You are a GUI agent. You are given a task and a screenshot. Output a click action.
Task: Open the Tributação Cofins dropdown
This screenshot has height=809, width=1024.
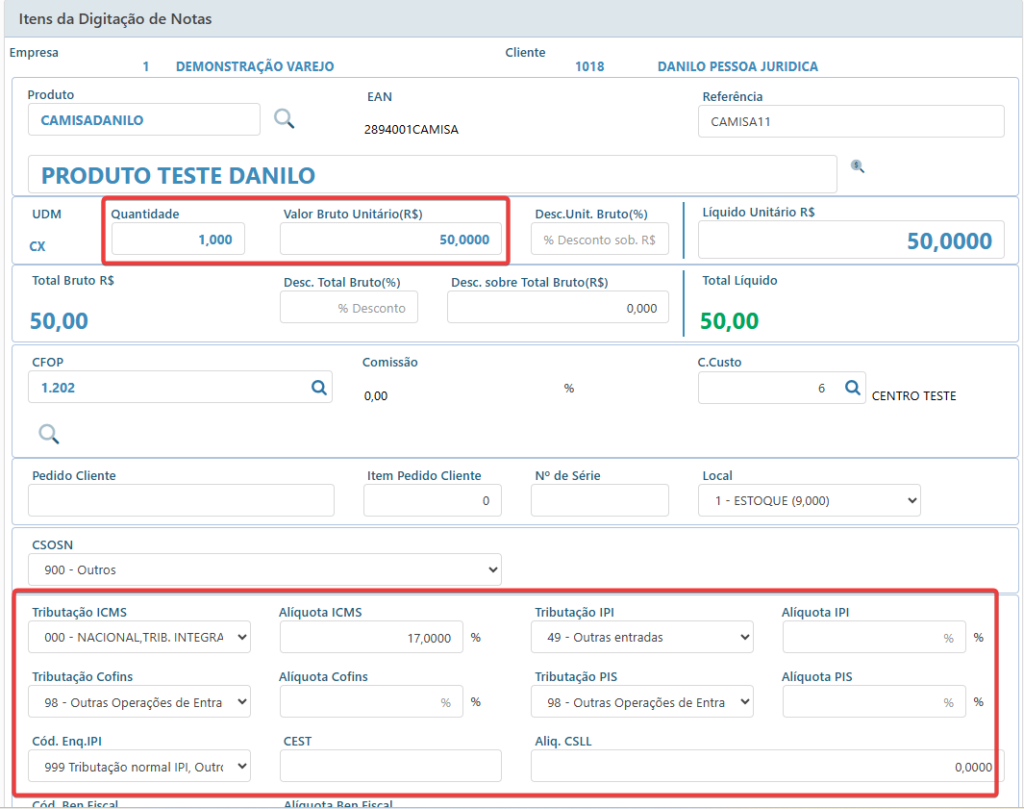139,702
